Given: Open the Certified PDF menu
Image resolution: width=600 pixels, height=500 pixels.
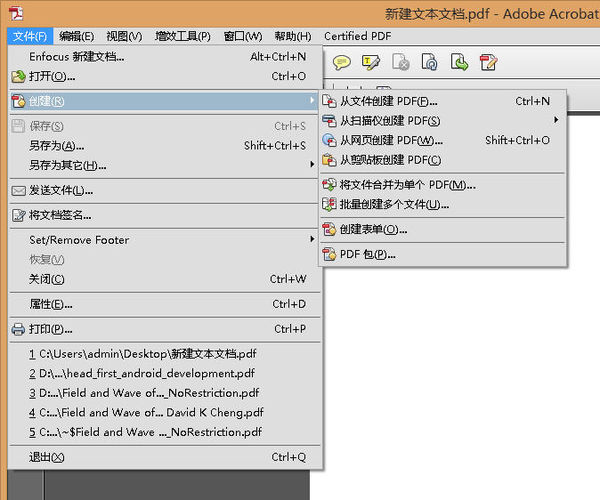Looking at the screenshot, I should [x=358, y=36].
